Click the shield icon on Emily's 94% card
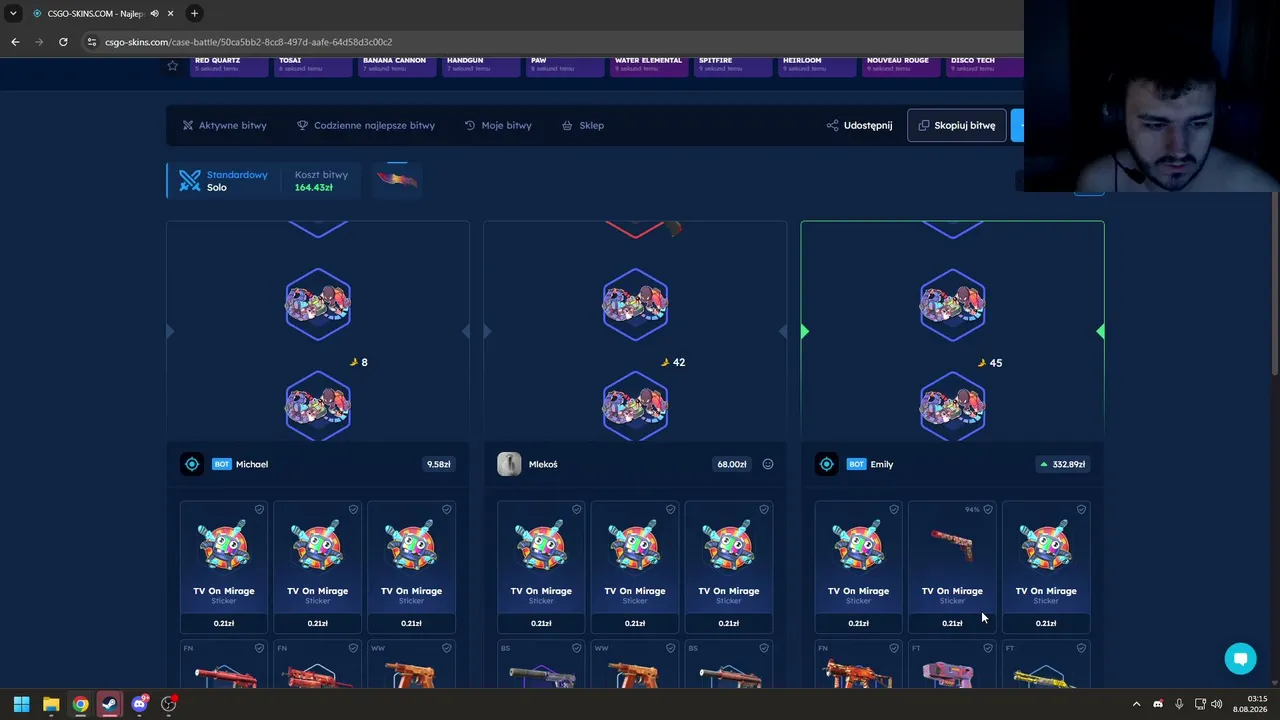Image resolution: width=1280 pixels, height=720 pixels. pos(988,509)
